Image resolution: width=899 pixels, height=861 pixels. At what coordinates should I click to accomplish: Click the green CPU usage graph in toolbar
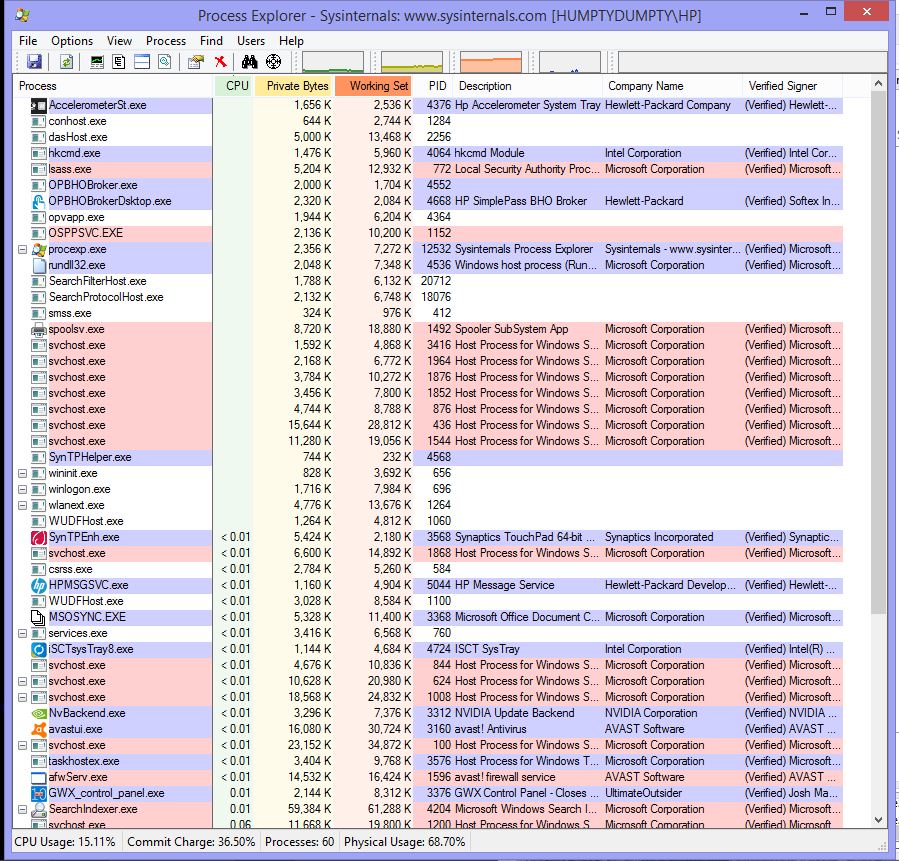pyautogui.click(x=333, y=62)
